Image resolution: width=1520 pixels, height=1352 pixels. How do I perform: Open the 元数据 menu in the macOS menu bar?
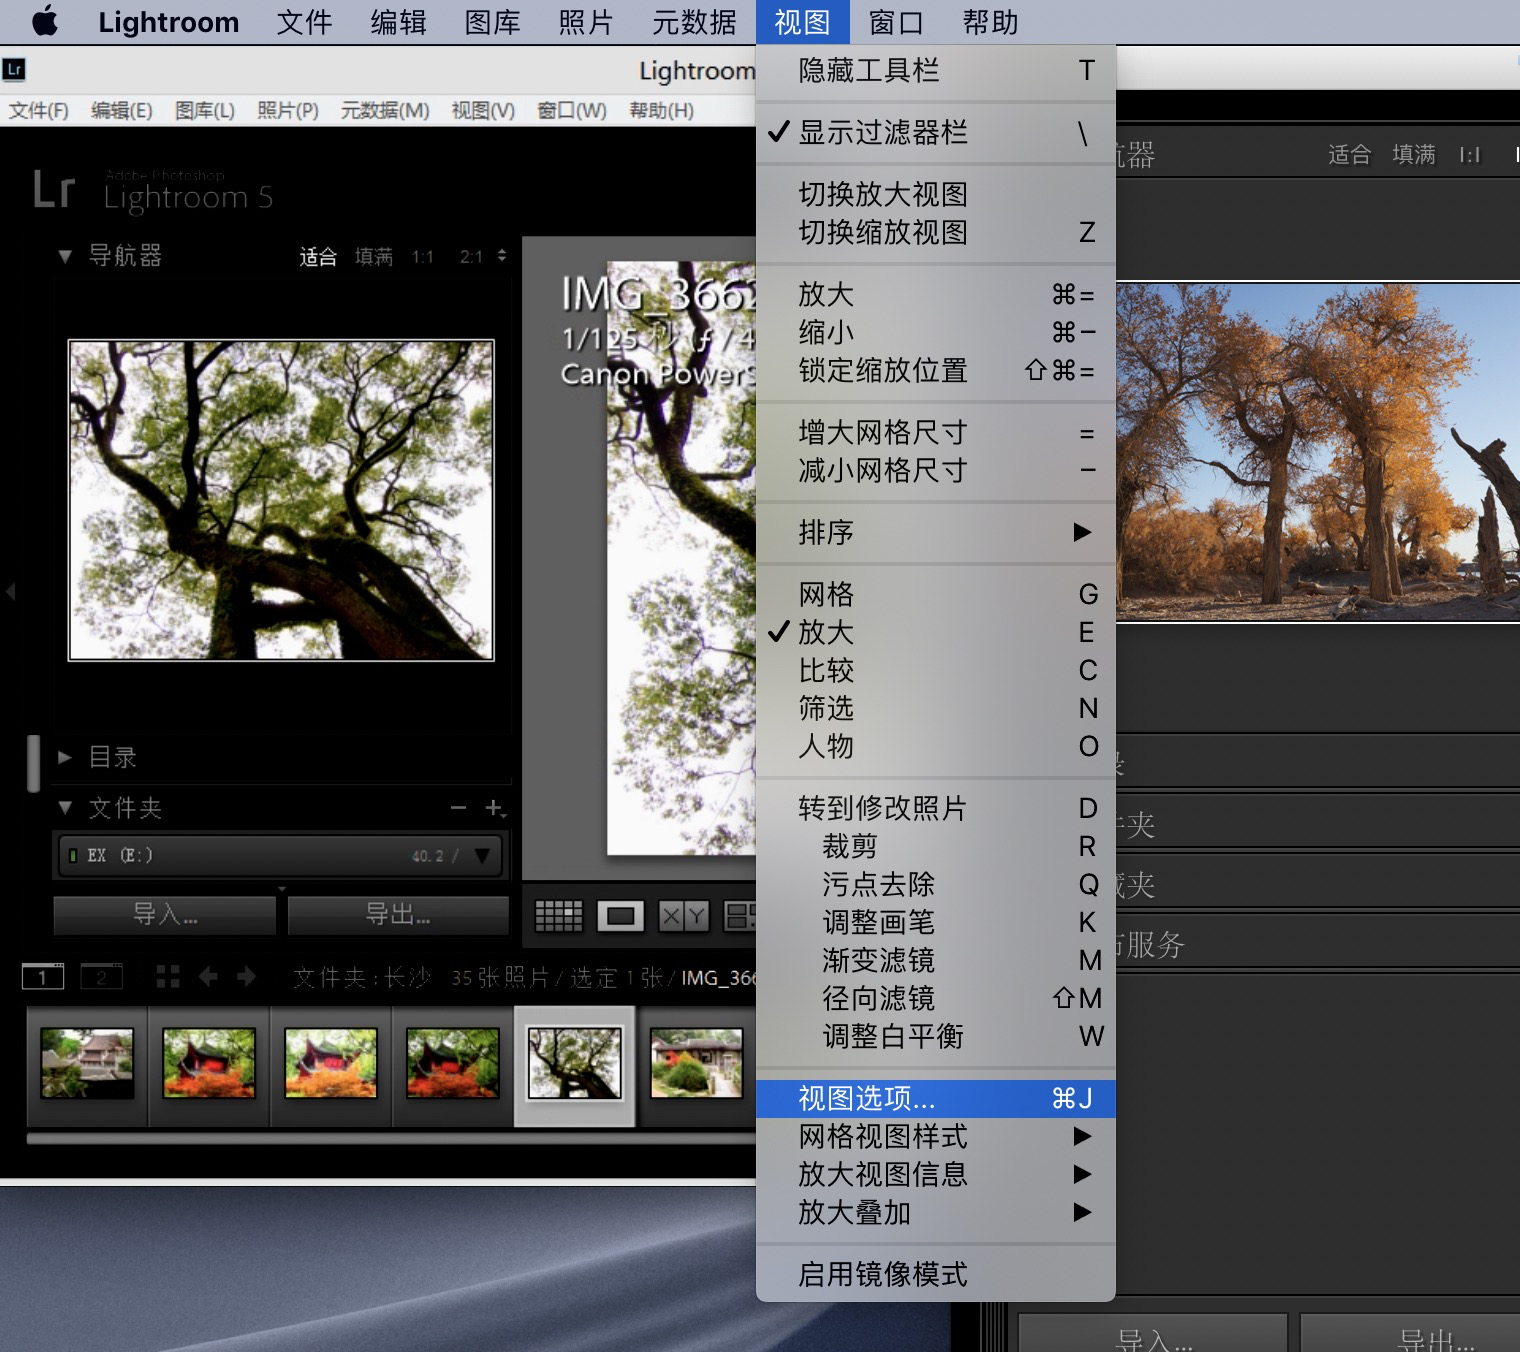694,22
